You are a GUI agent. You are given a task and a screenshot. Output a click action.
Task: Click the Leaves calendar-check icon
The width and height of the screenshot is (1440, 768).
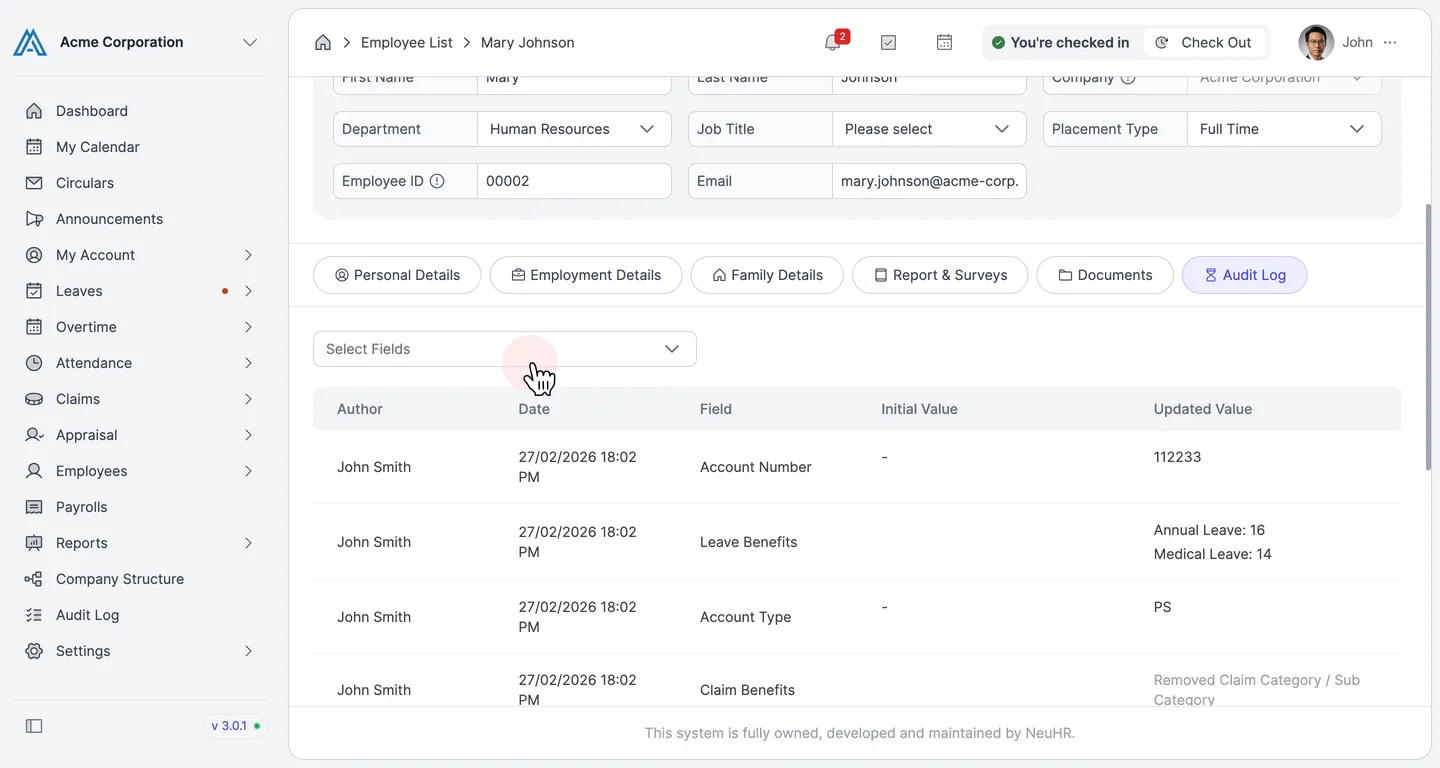point(34,291)
